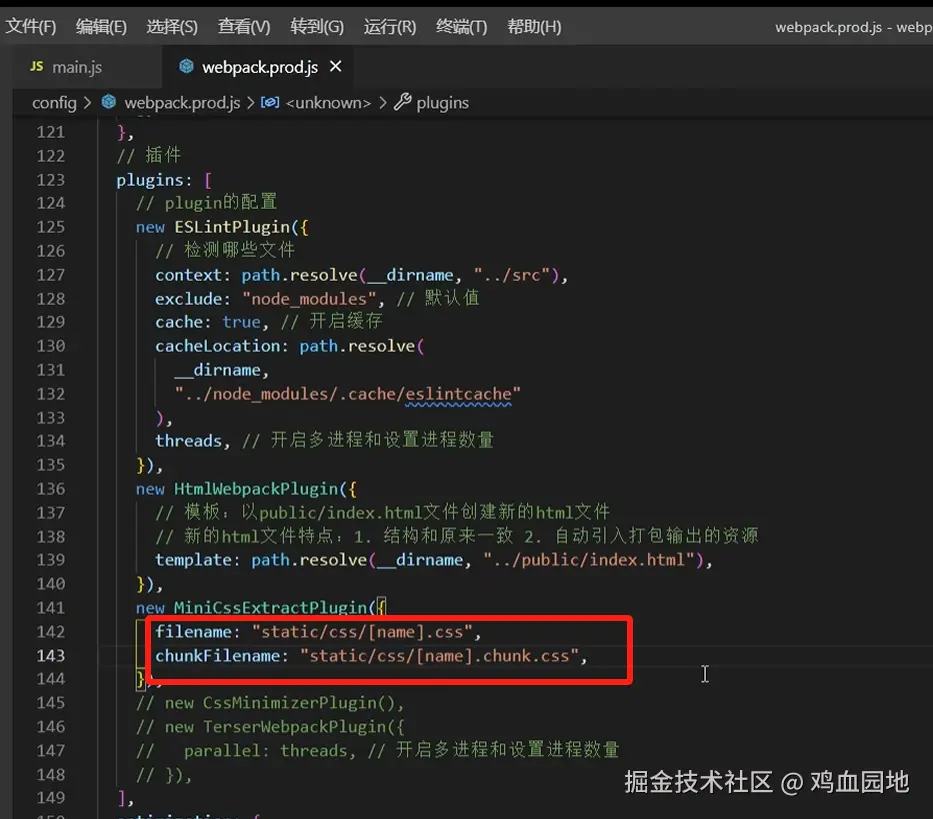This screenshot has height=819, width=933.
Task: Expand the chevron after <unknown> breadcrumb
Action: 383,103
